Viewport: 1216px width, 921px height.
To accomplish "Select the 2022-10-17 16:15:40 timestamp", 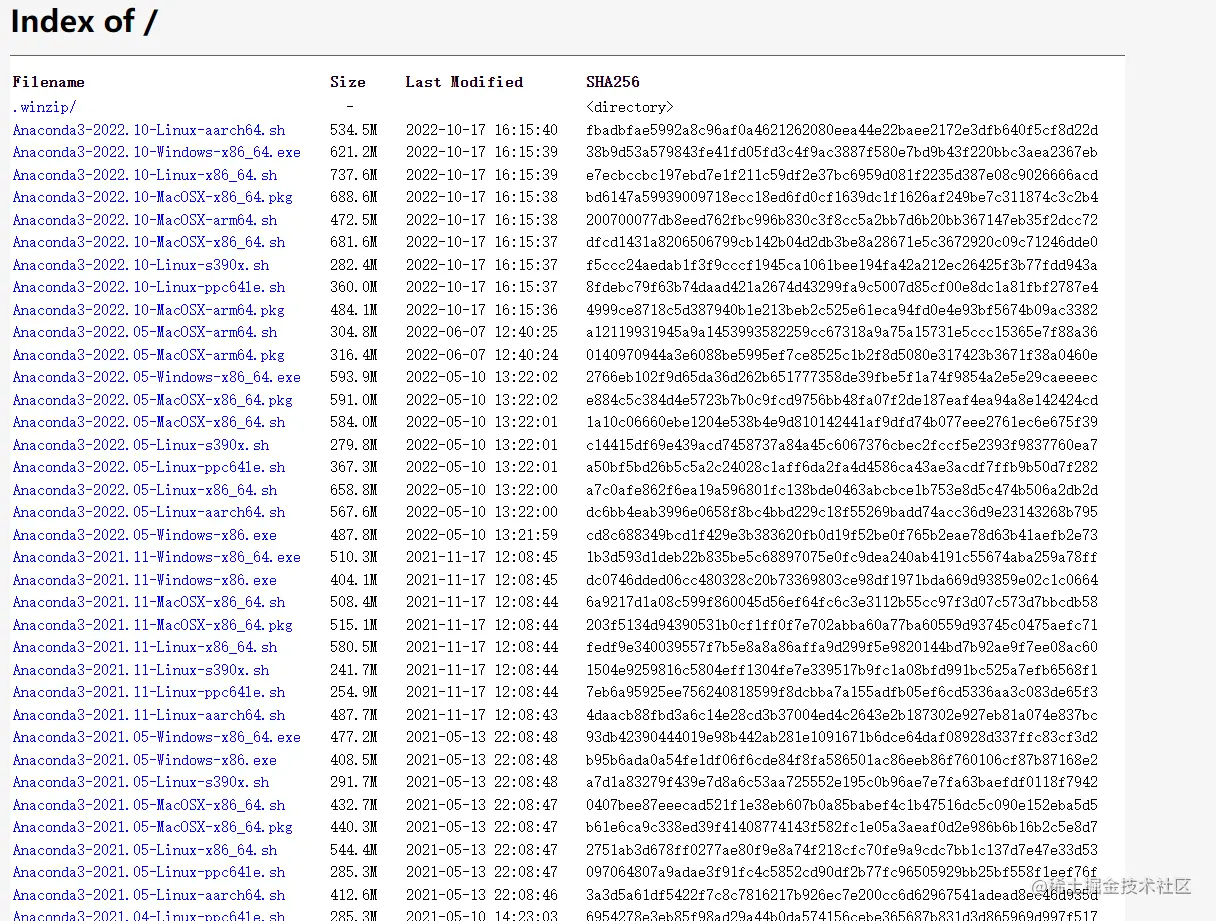I will (482, 130).
